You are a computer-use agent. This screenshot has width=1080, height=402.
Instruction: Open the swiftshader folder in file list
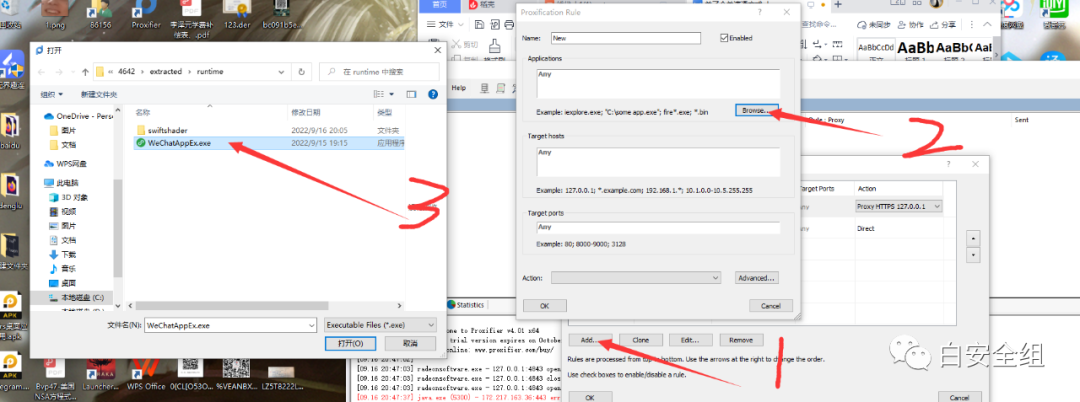click(x=167, y=129)
